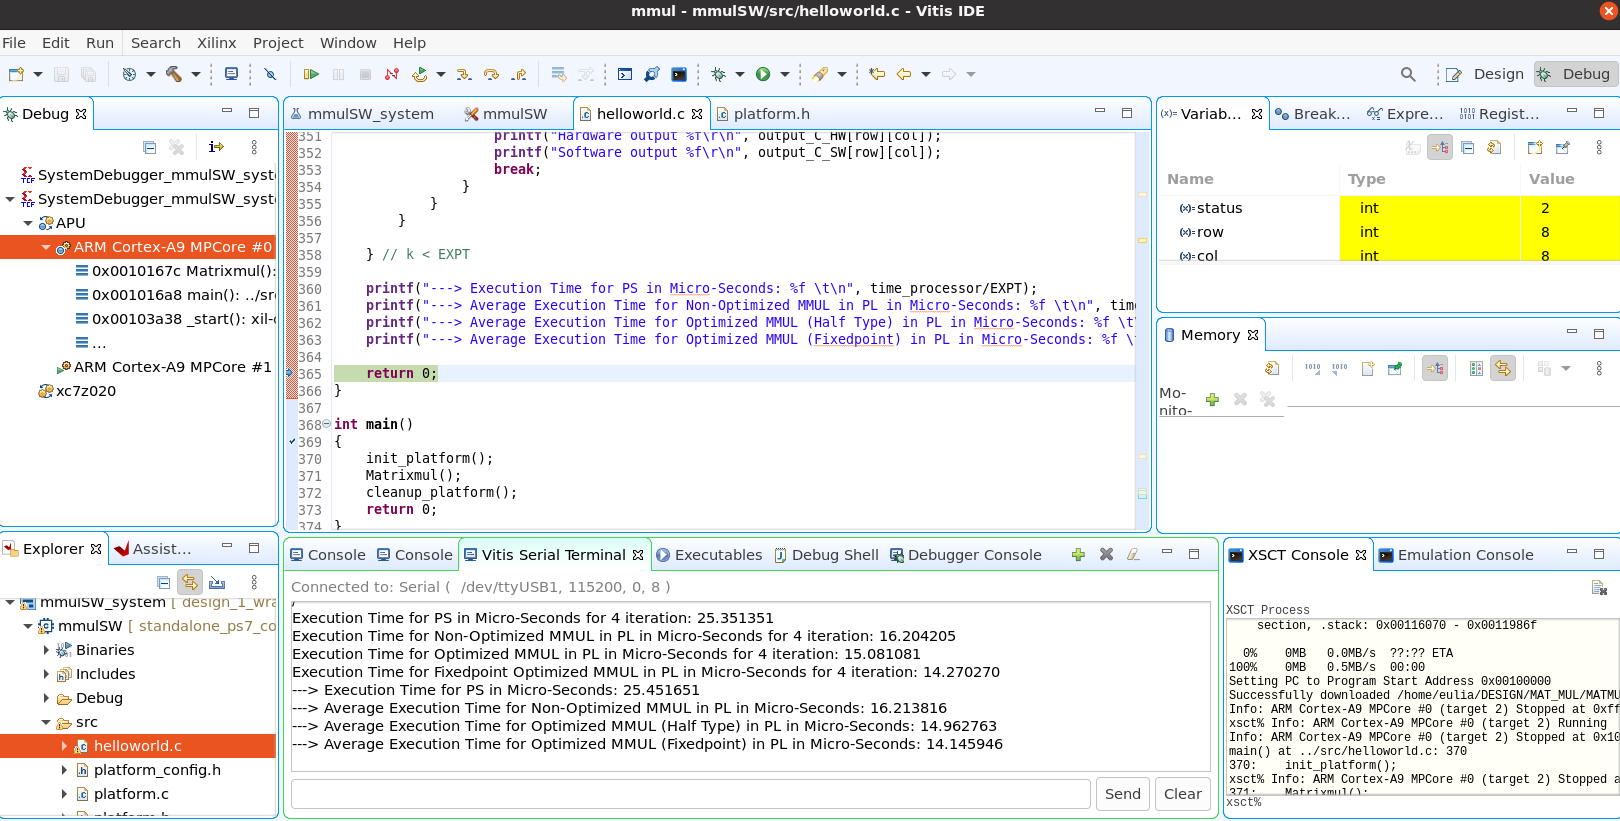Click the serial terminal text input field
1620x821 pixels.
[x=690, y=794]
